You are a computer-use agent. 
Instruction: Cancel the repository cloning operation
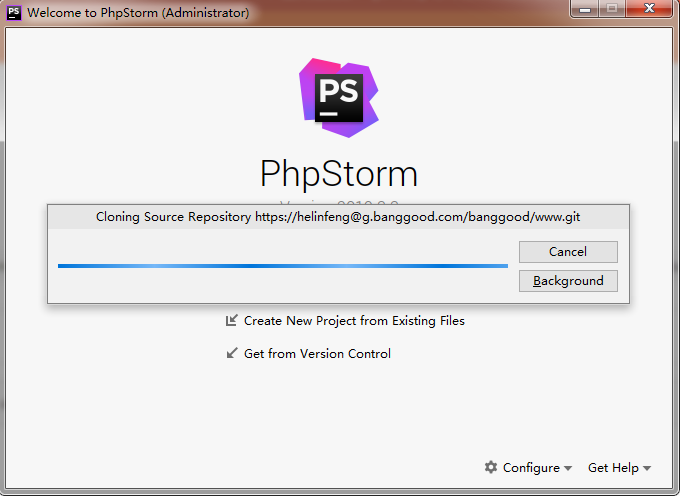pos(568,252)
